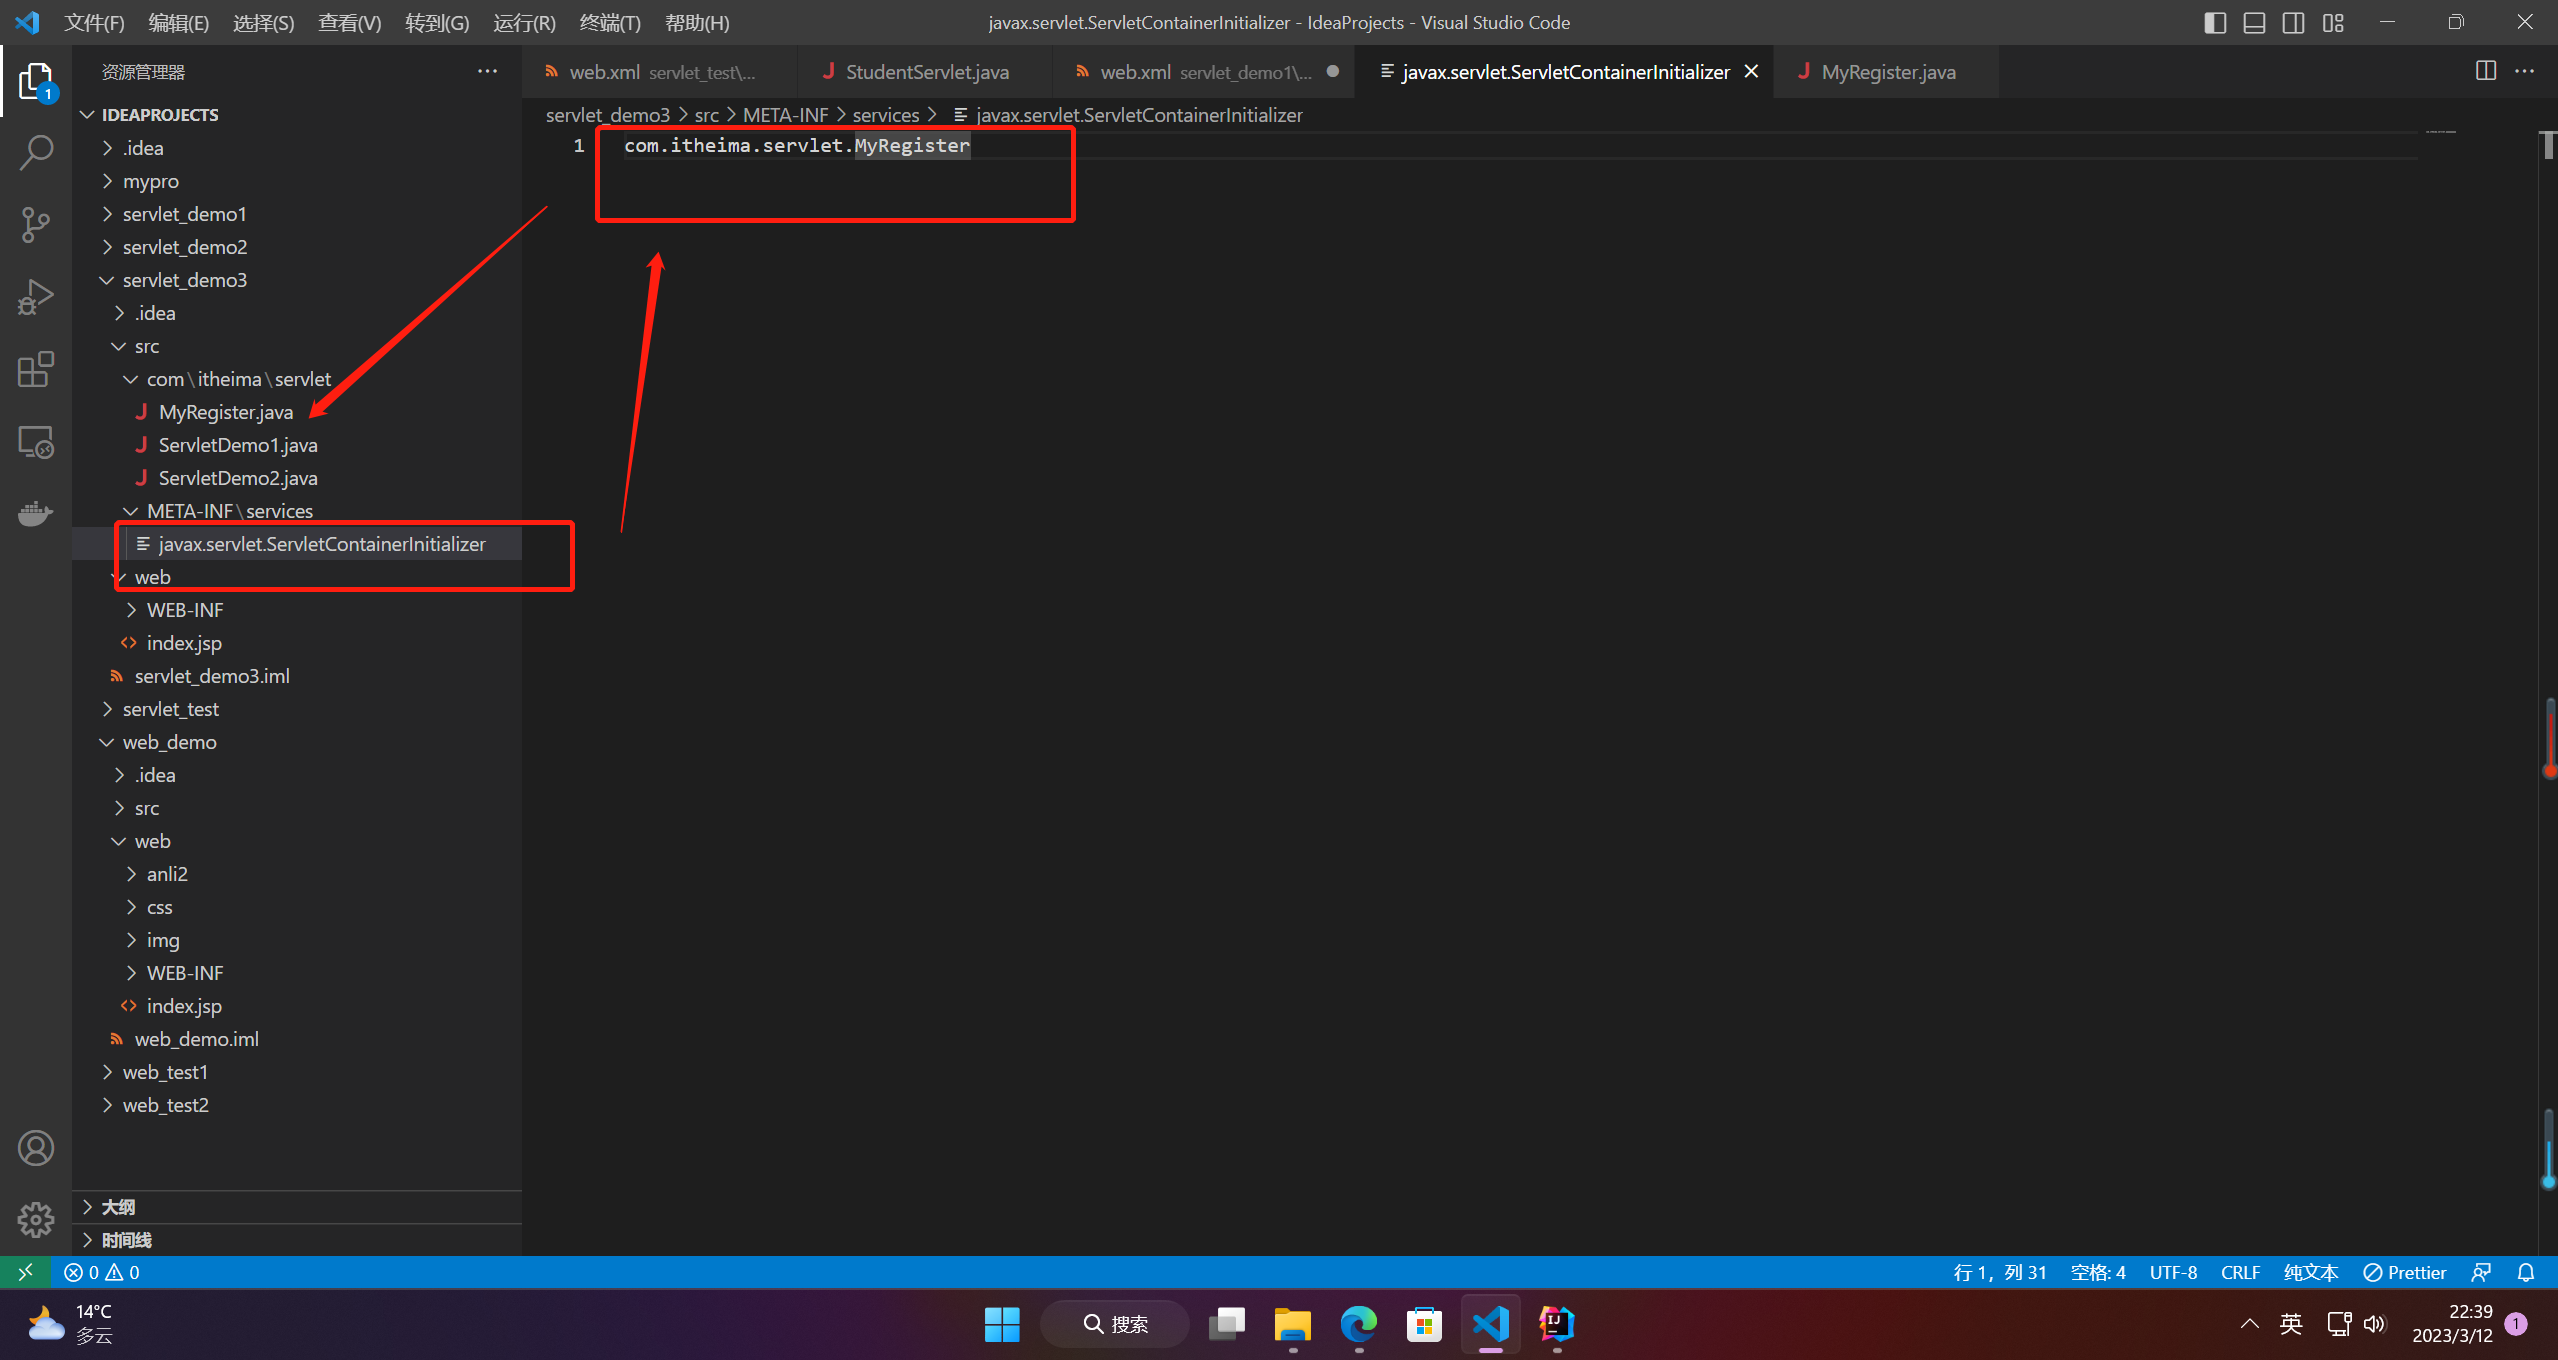Expand the 时间线 timeline section
The image size is (2558, 1360).
[x=297, y=1240]
